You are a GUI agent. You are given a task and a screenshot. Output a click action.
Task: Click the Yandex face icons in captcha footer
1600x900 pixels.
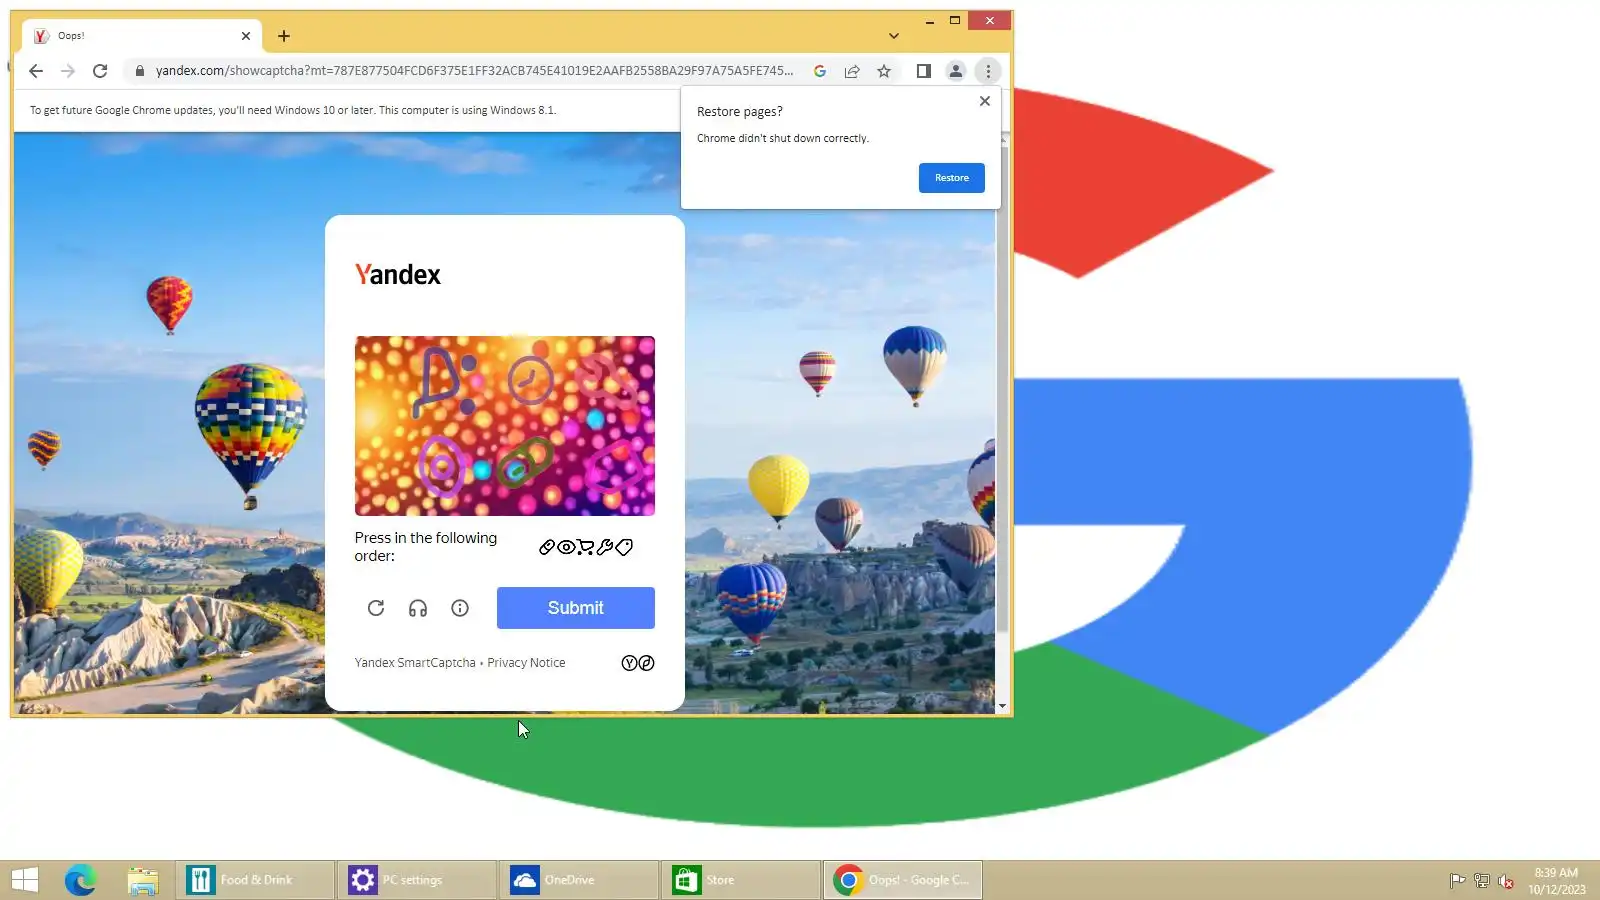tap(638, 663)
